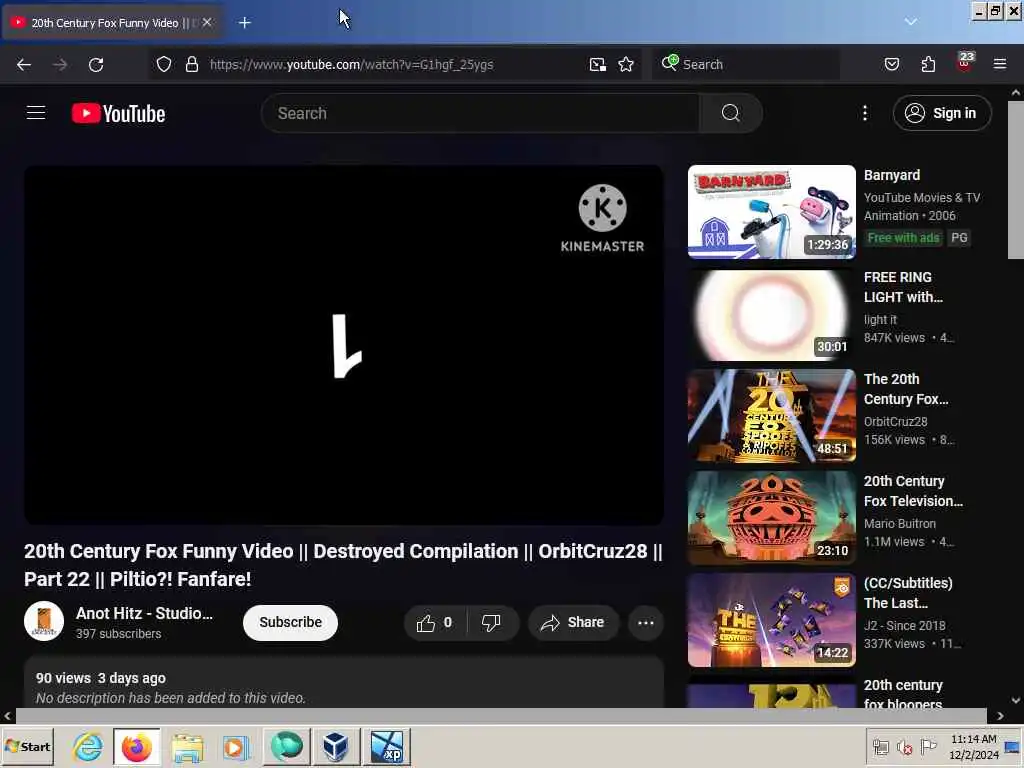Click the padlock site info icon
Screen dimensions: 1024x768
point(191,64)
